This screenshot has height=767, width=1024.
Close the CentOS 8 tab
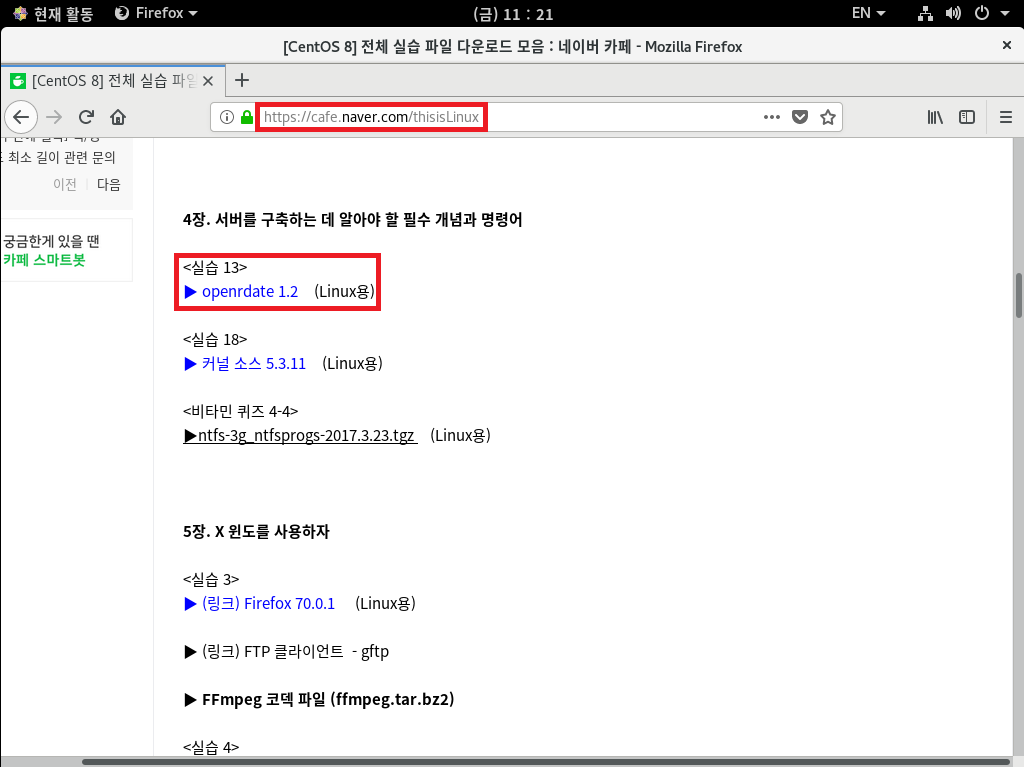coord(208,81)
